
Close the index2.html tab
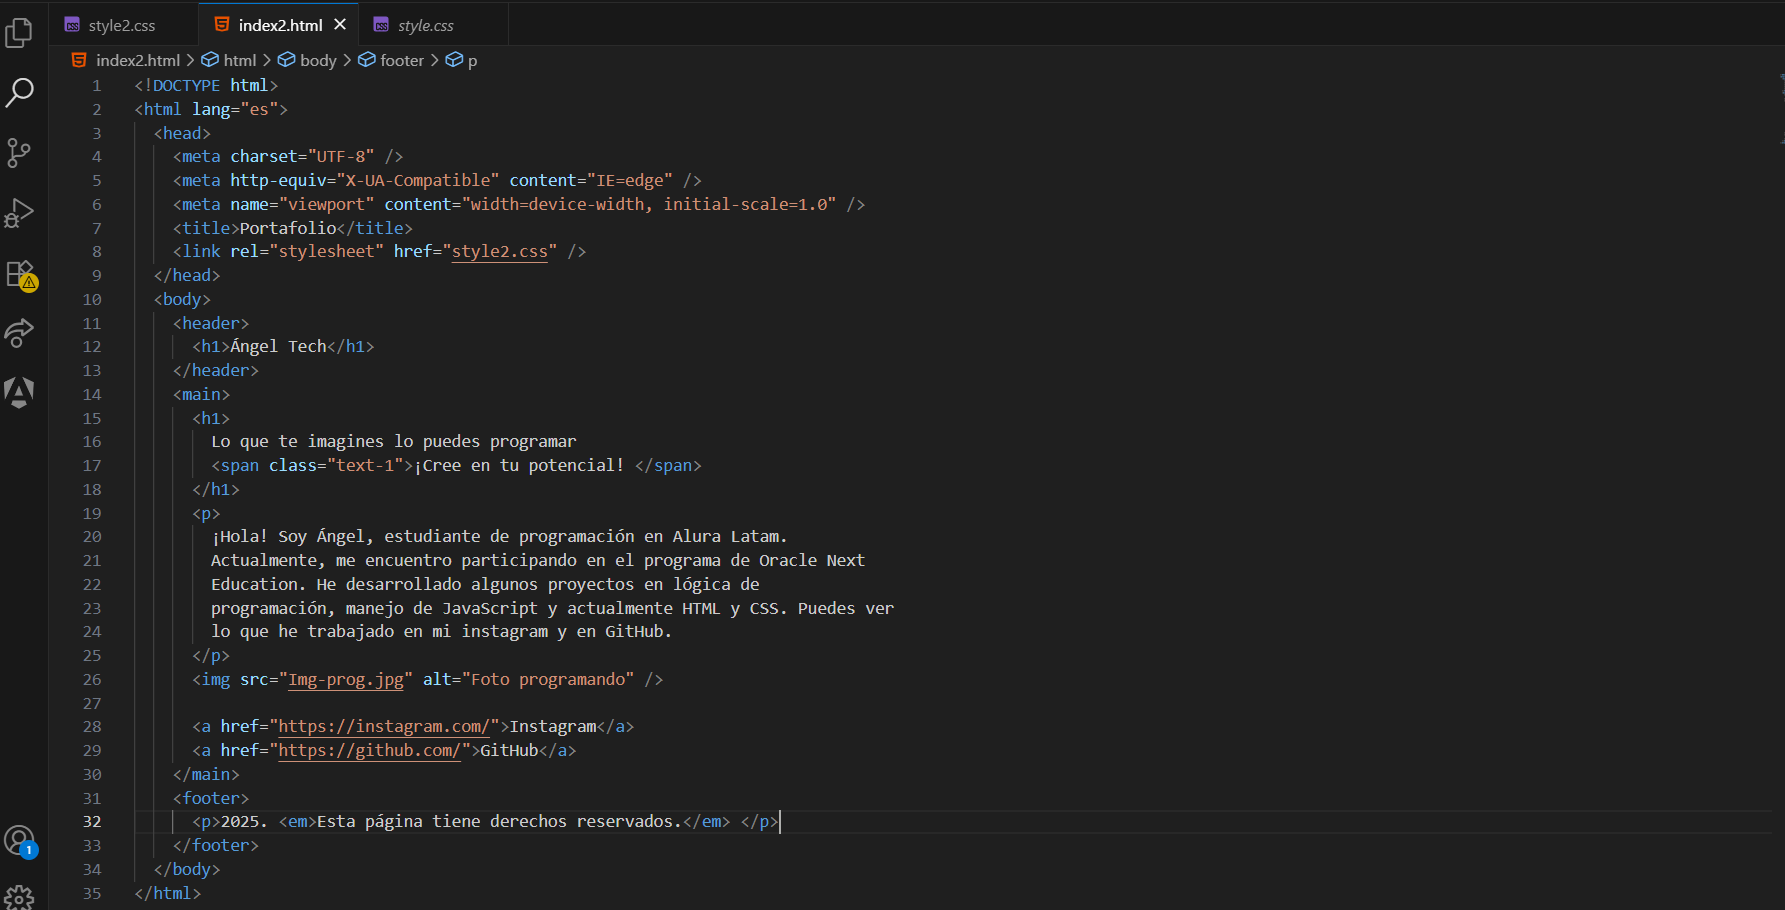click(340, 24)
